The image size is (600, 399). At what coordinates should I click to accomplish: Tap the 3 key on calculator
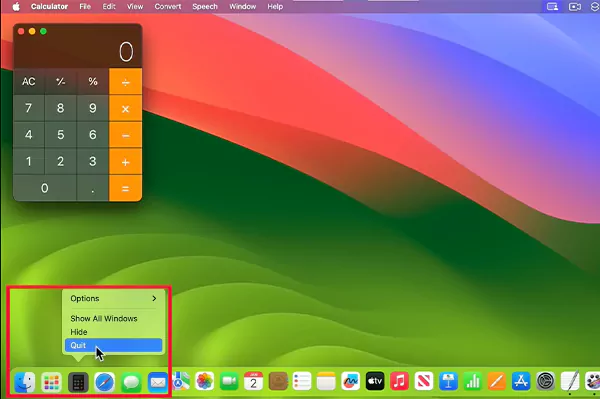point(93,162)
